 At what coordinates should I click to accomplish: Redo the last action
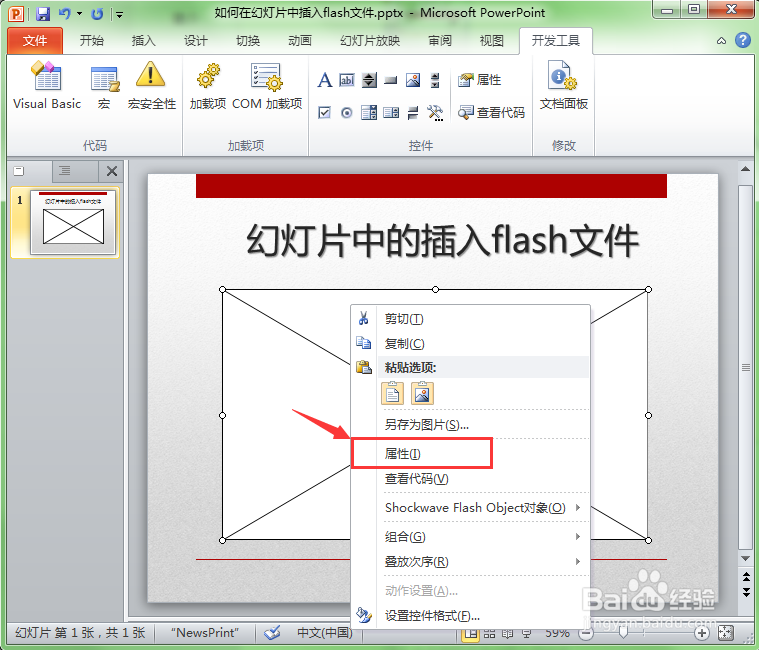[x=97, y=14]
